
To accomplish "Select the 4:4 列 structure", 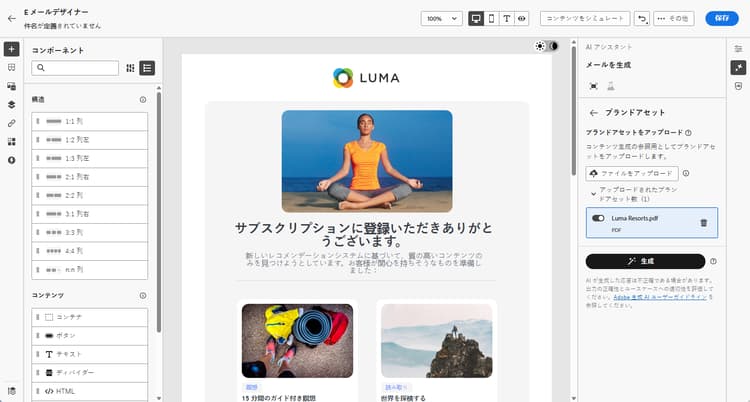I will 89,251.
